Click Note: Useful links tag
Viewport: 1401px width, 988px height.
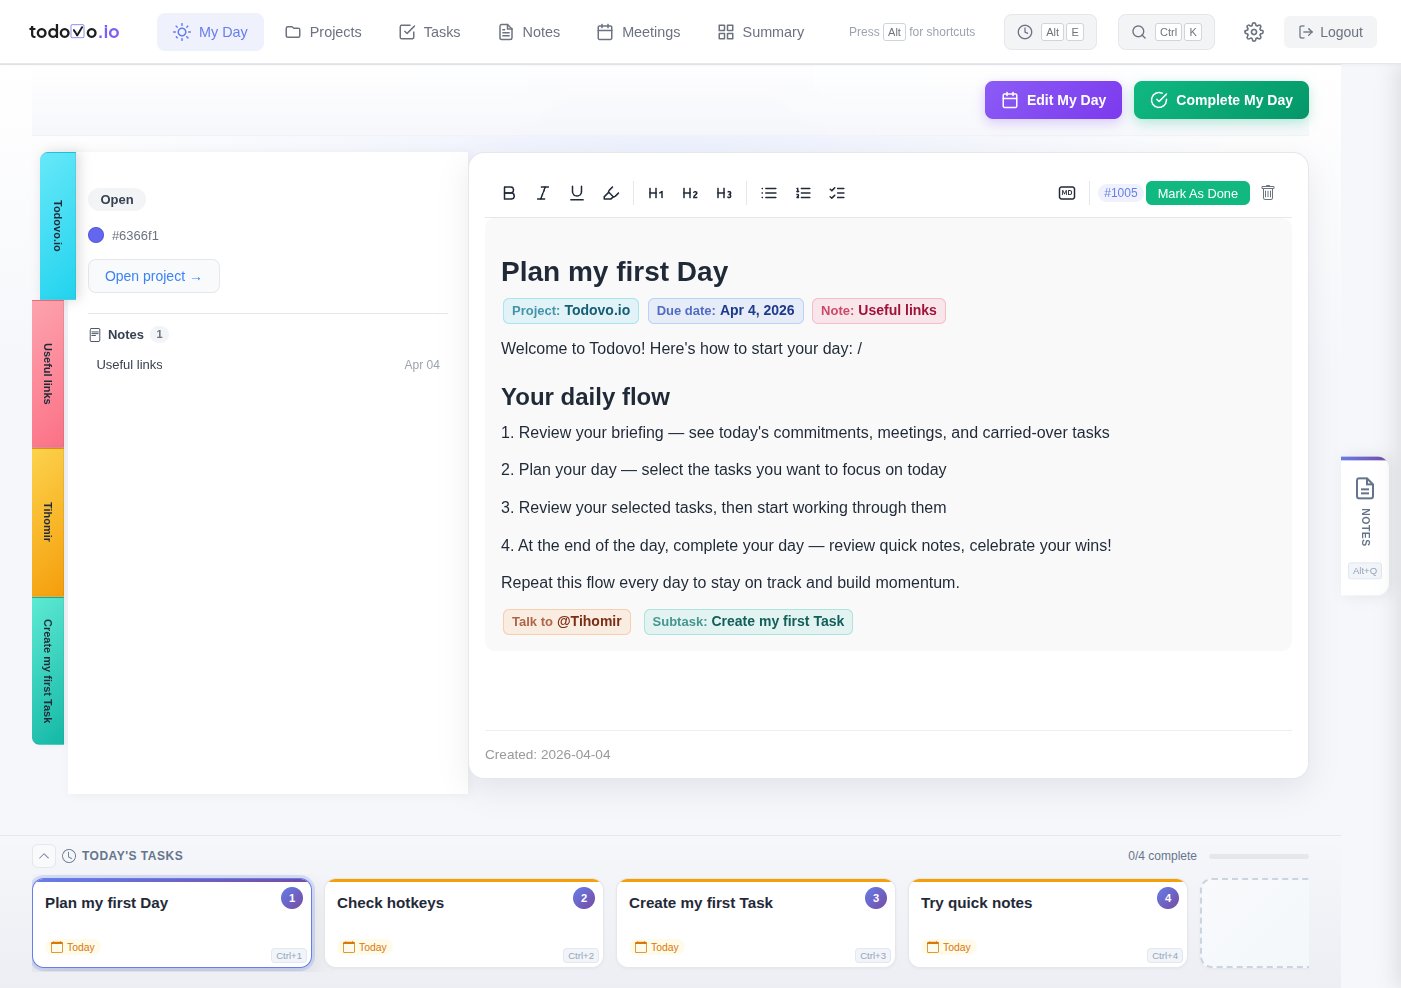(879, 311)
